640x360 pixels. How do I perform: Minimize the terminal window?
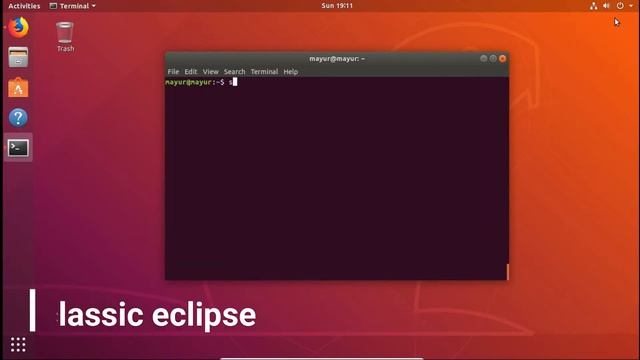pos(483,59)
